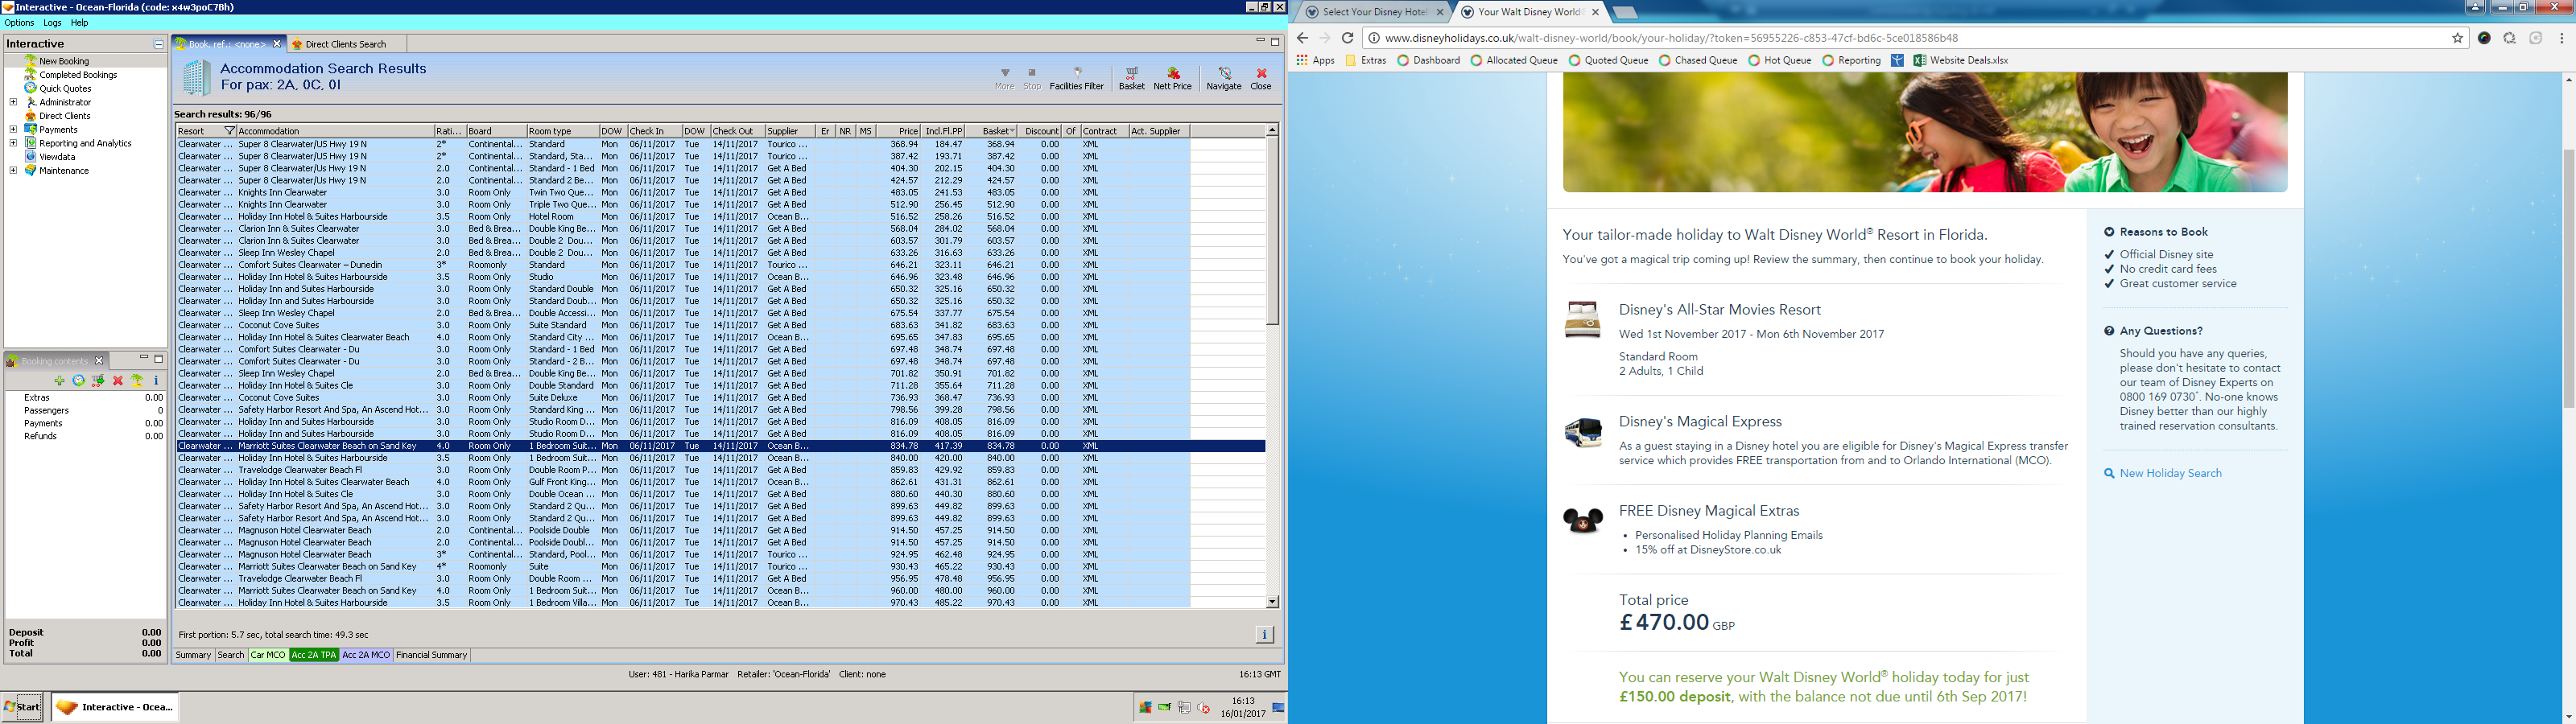Click the red X delete icon in Booking contents
Viewport: 2576px width, 724px height.
click(118, 381)
